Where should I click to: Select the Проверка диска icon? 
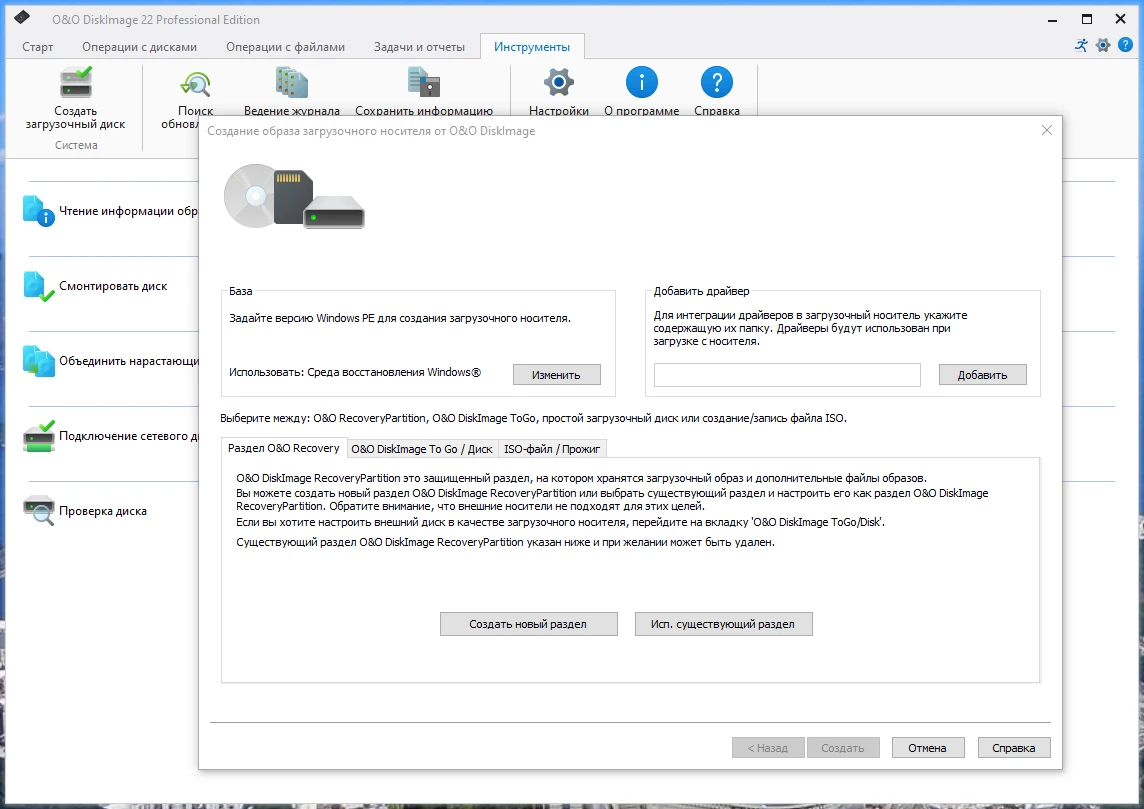coord(38,511)
